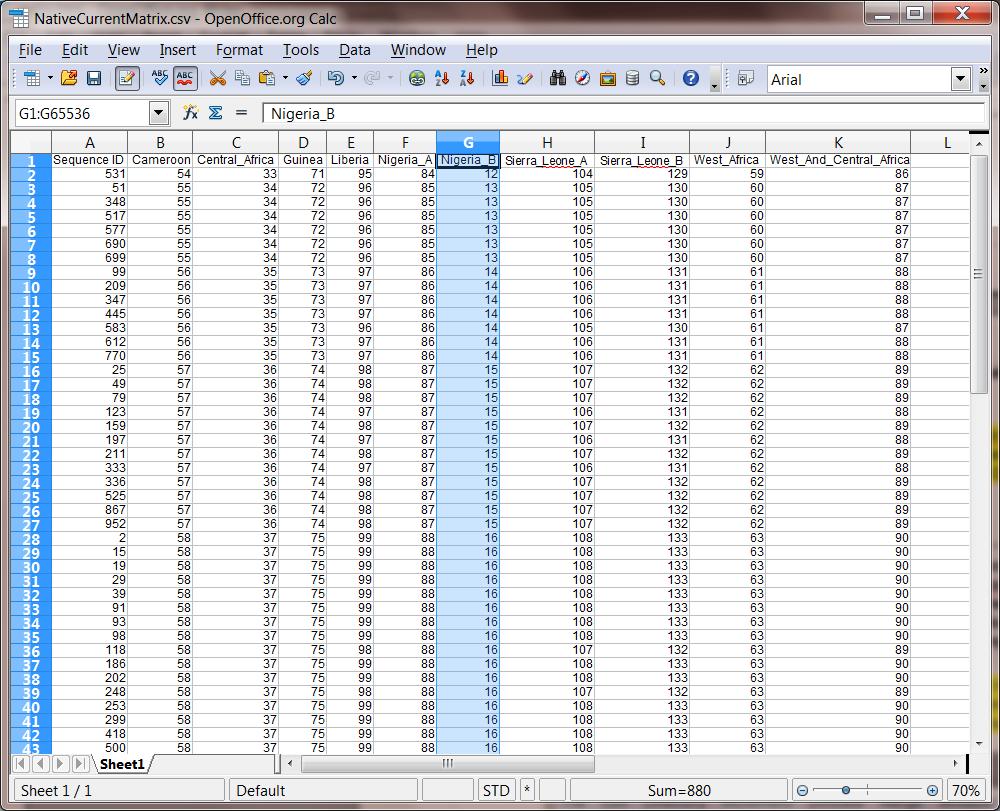Open the Insert menu
The height and width of the screenshot is (811, 1000).
pyautogui.click(x=177, y=50)
